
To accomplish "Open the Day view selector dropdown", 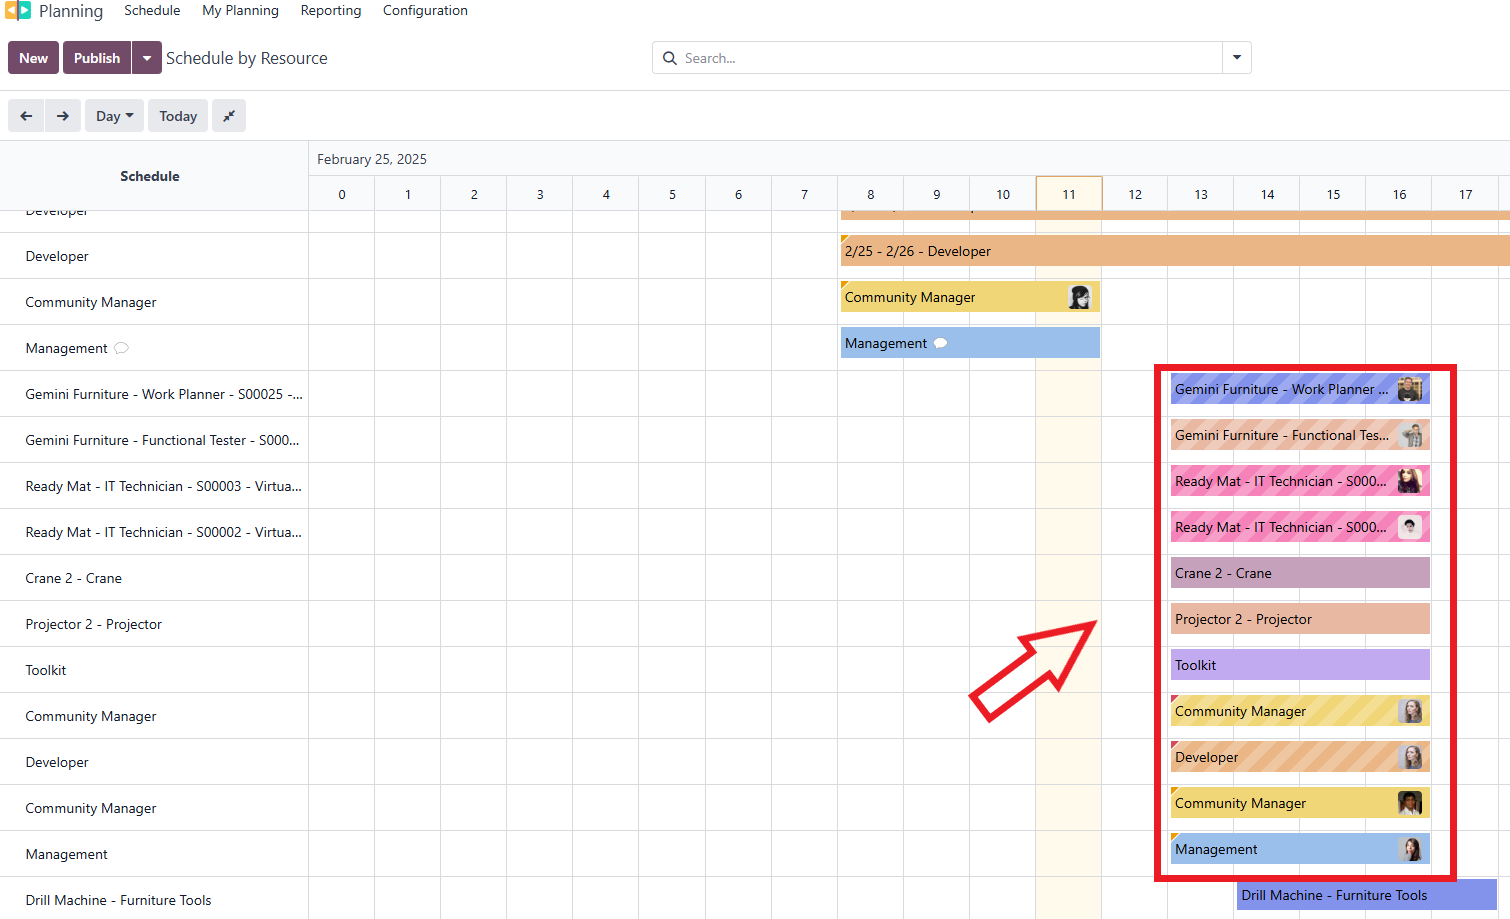I will click(113, 115).
